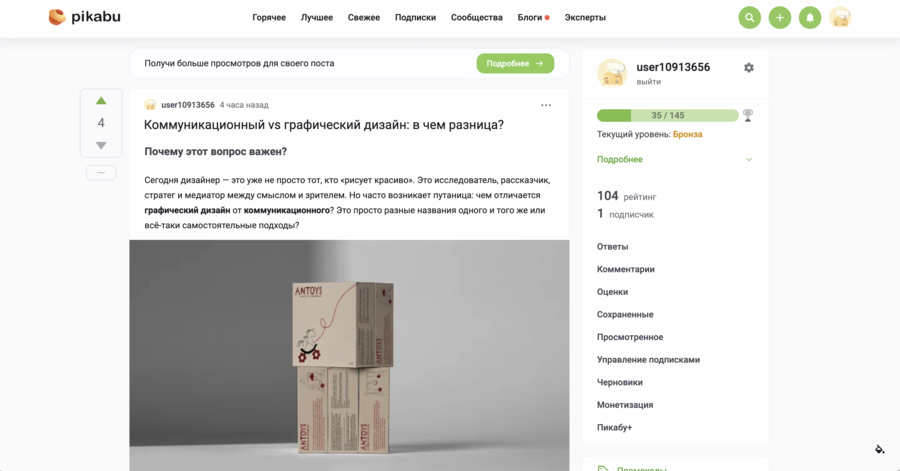
Task: Open profile settings gear icon
Action: coord(748,68)
